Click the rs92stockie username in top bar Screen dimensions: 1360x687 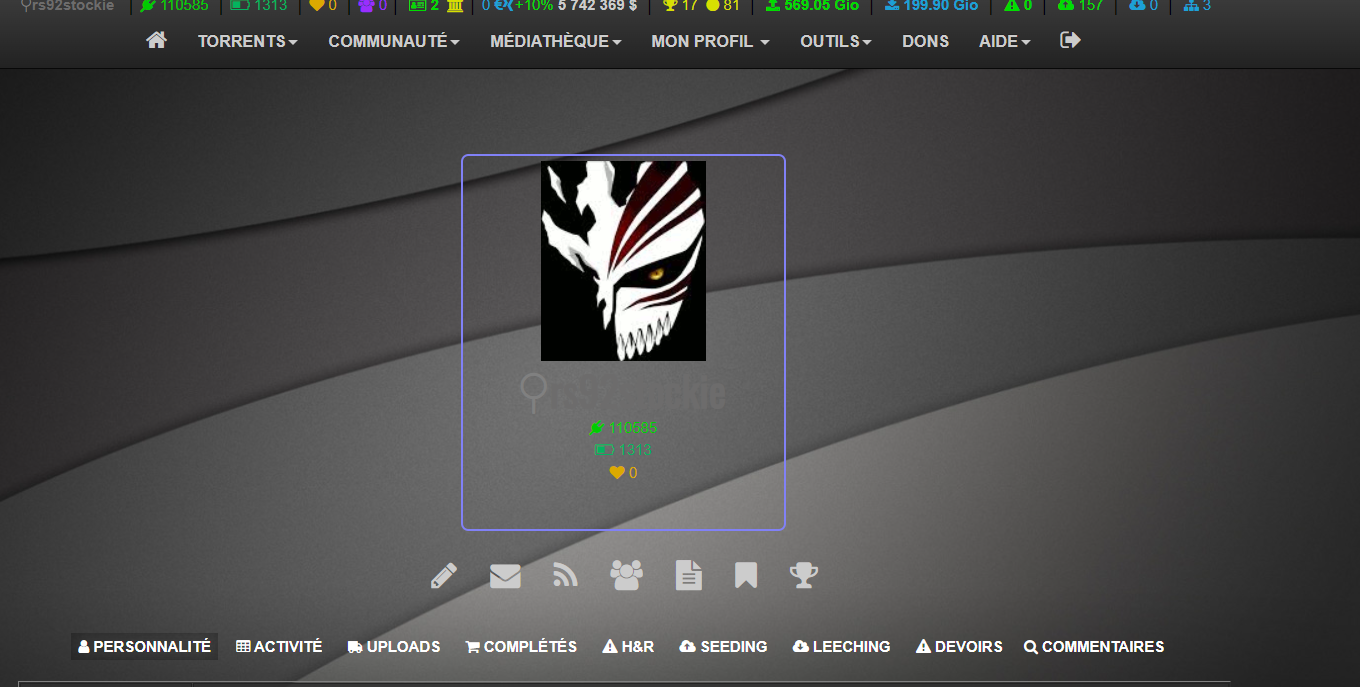coord(67,6)
